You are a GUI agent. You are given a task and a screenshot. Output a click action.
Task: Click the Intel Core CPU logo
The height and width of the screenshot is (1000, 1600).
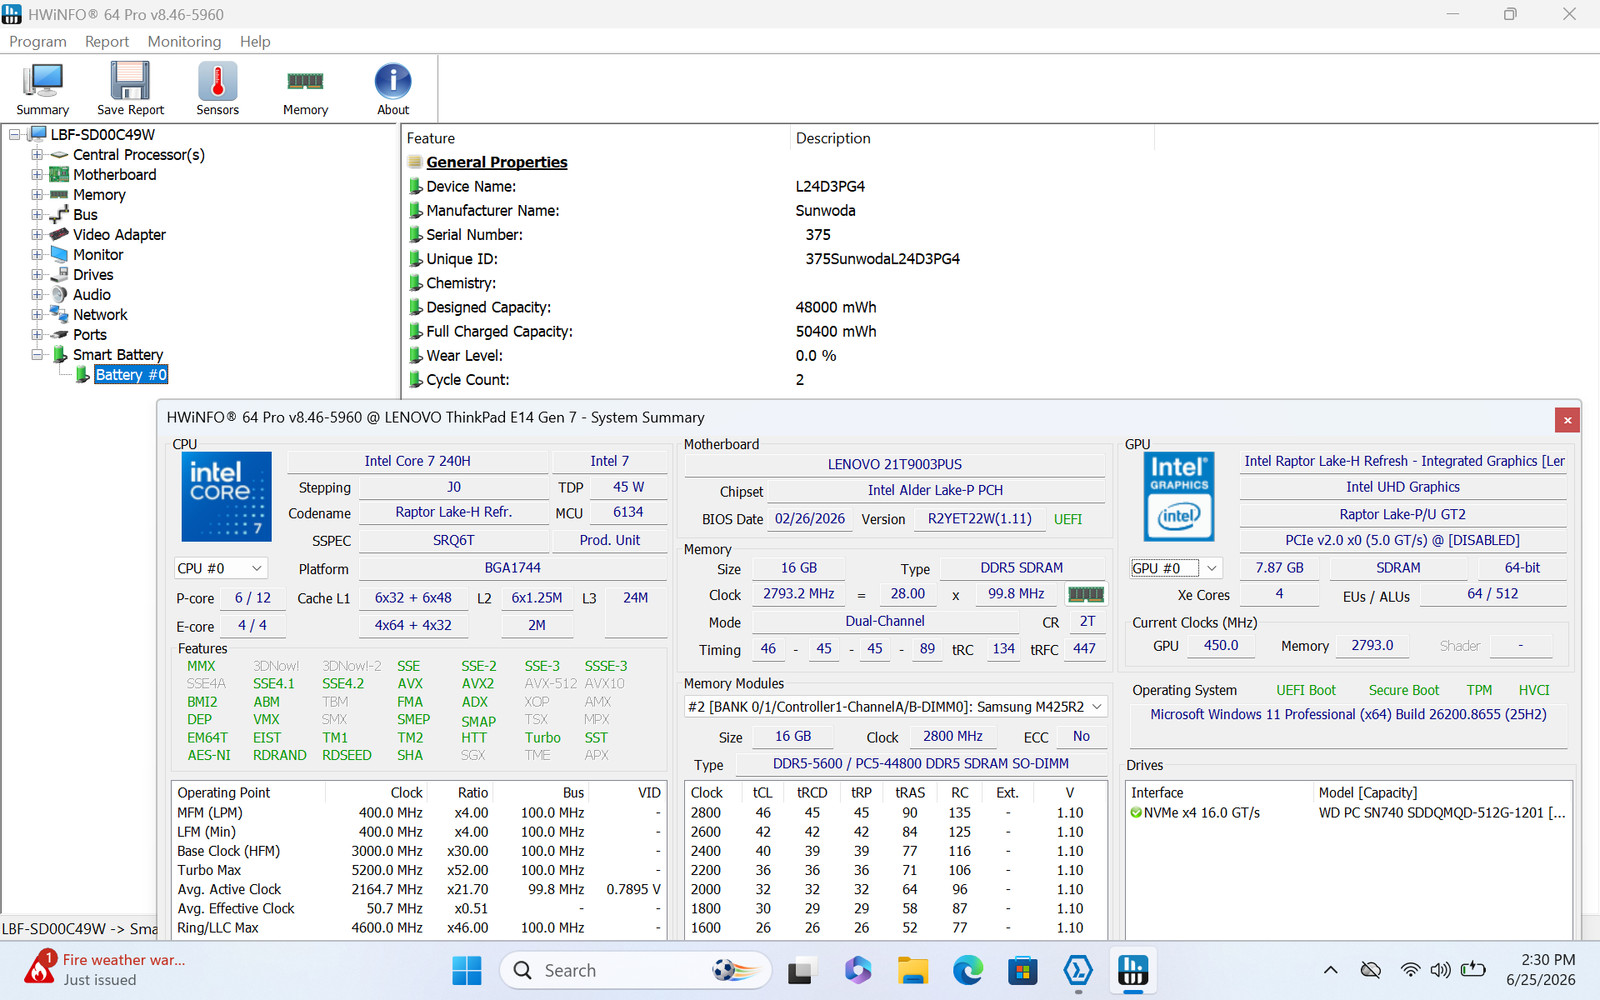coord(226,497)
